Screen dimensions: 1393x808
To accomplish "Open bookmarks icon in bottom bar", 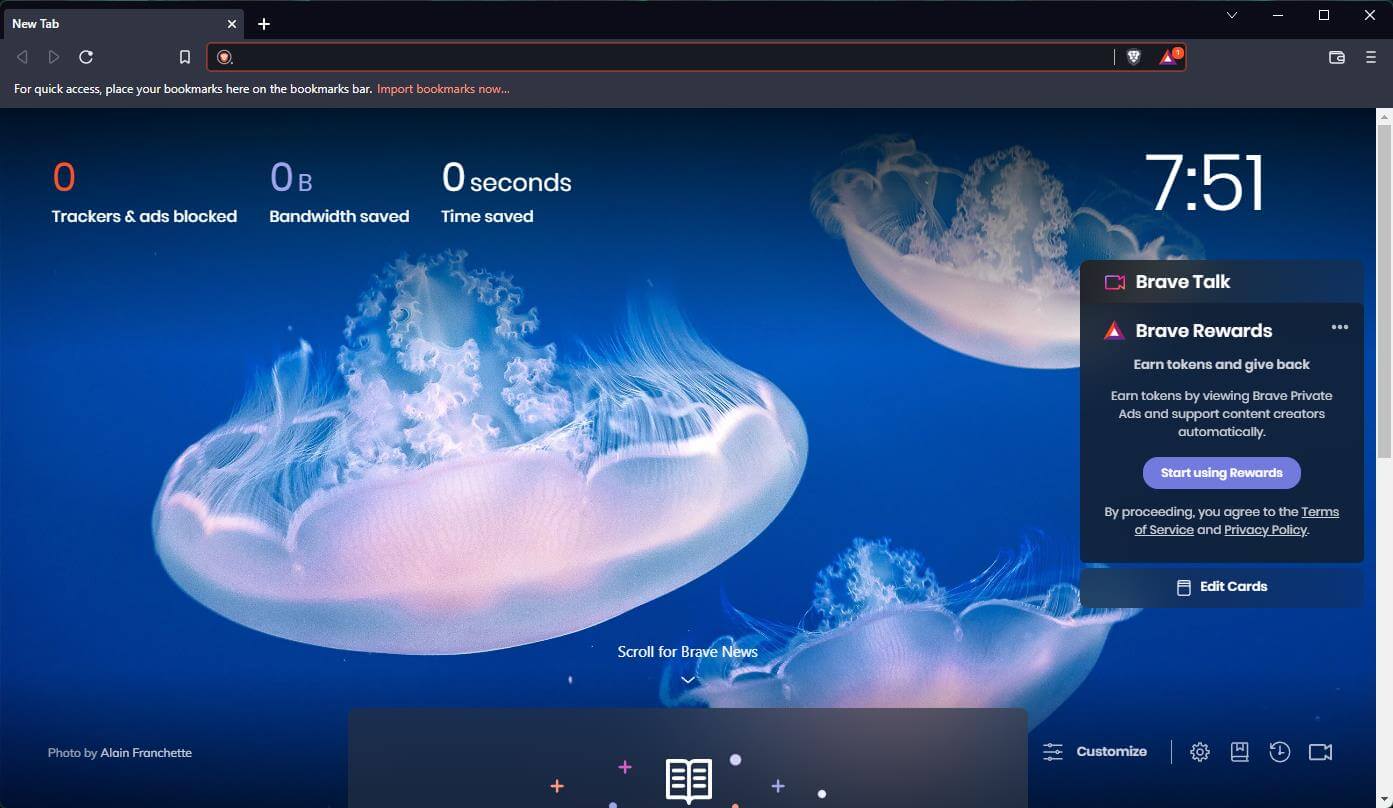I will (1240, 752).
